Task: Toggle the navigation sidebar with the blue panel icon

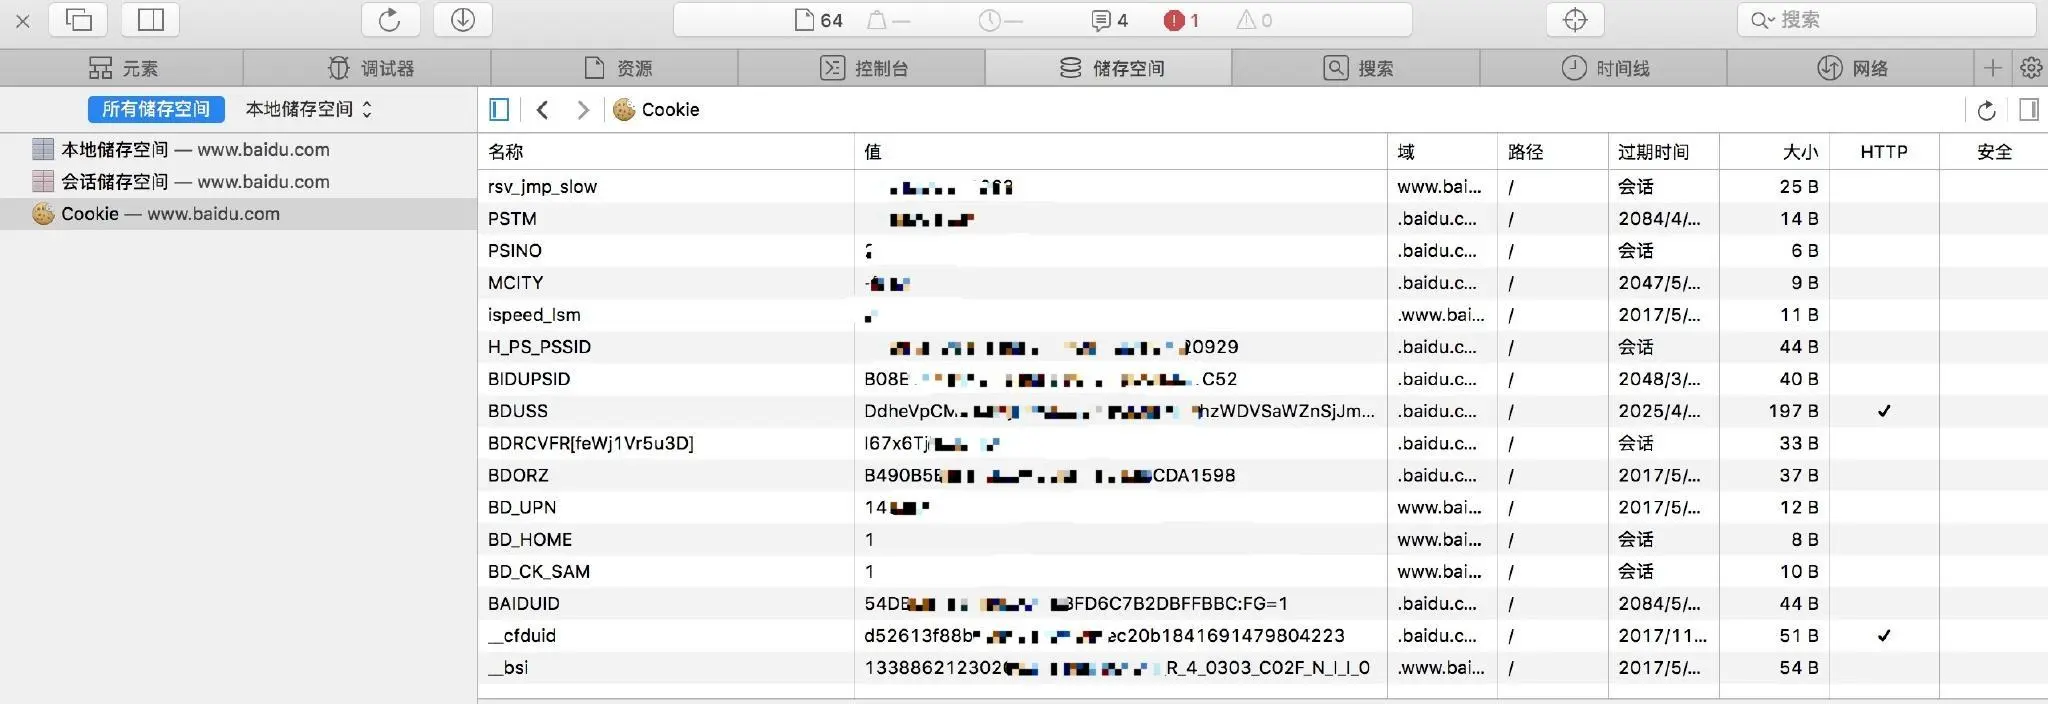Action: (x=499, y=109)
